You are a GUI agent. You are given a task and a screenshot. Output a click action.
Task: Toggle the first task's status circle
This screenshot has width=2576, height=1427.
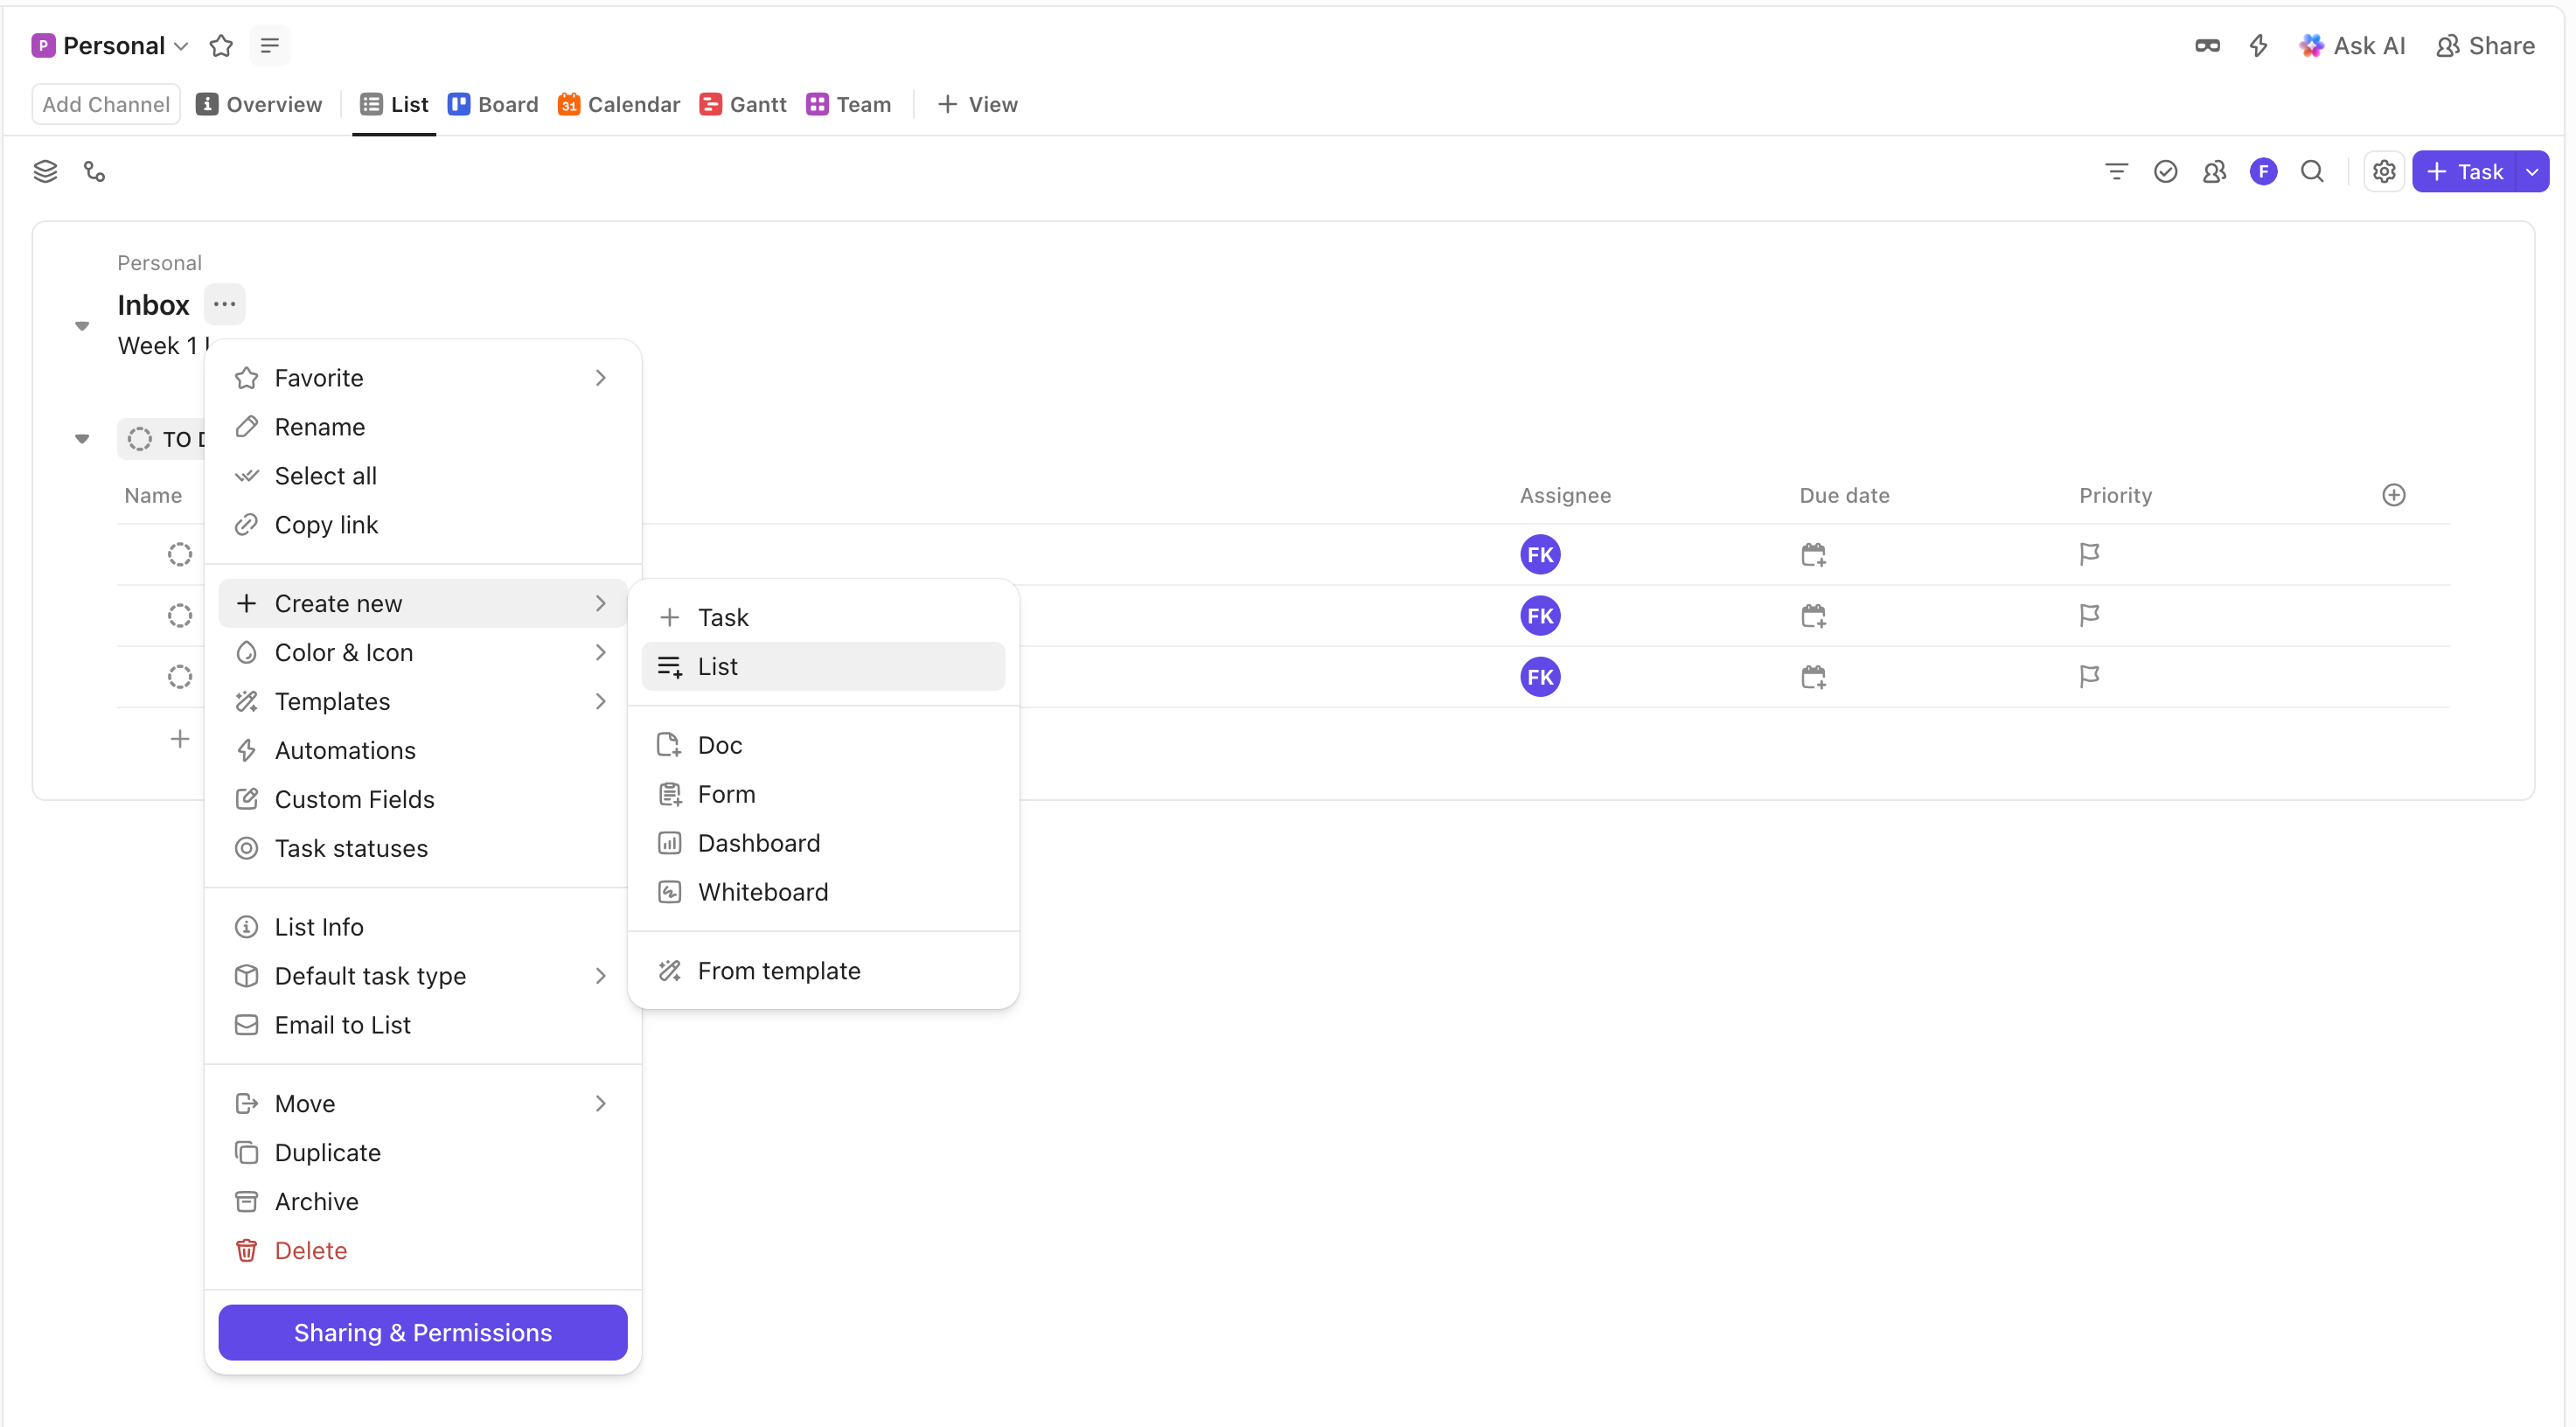tap(180, 554)
